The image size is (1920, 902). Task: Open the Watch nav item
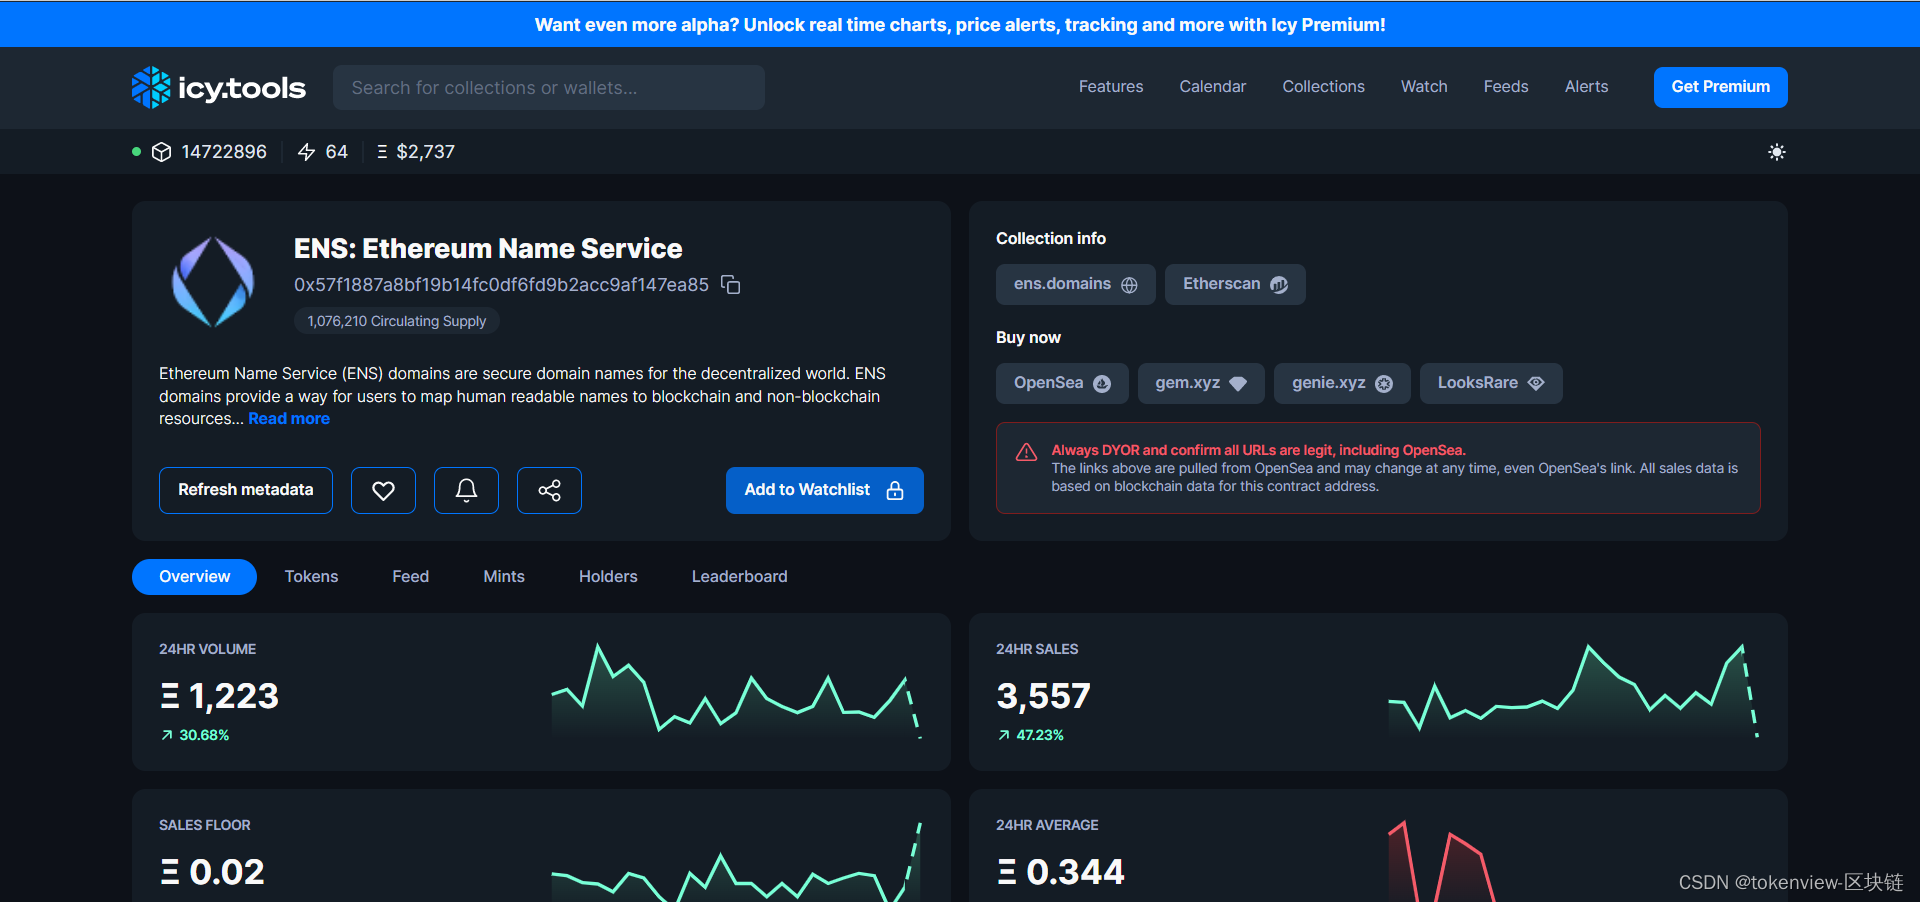(x=1424, y=87)
